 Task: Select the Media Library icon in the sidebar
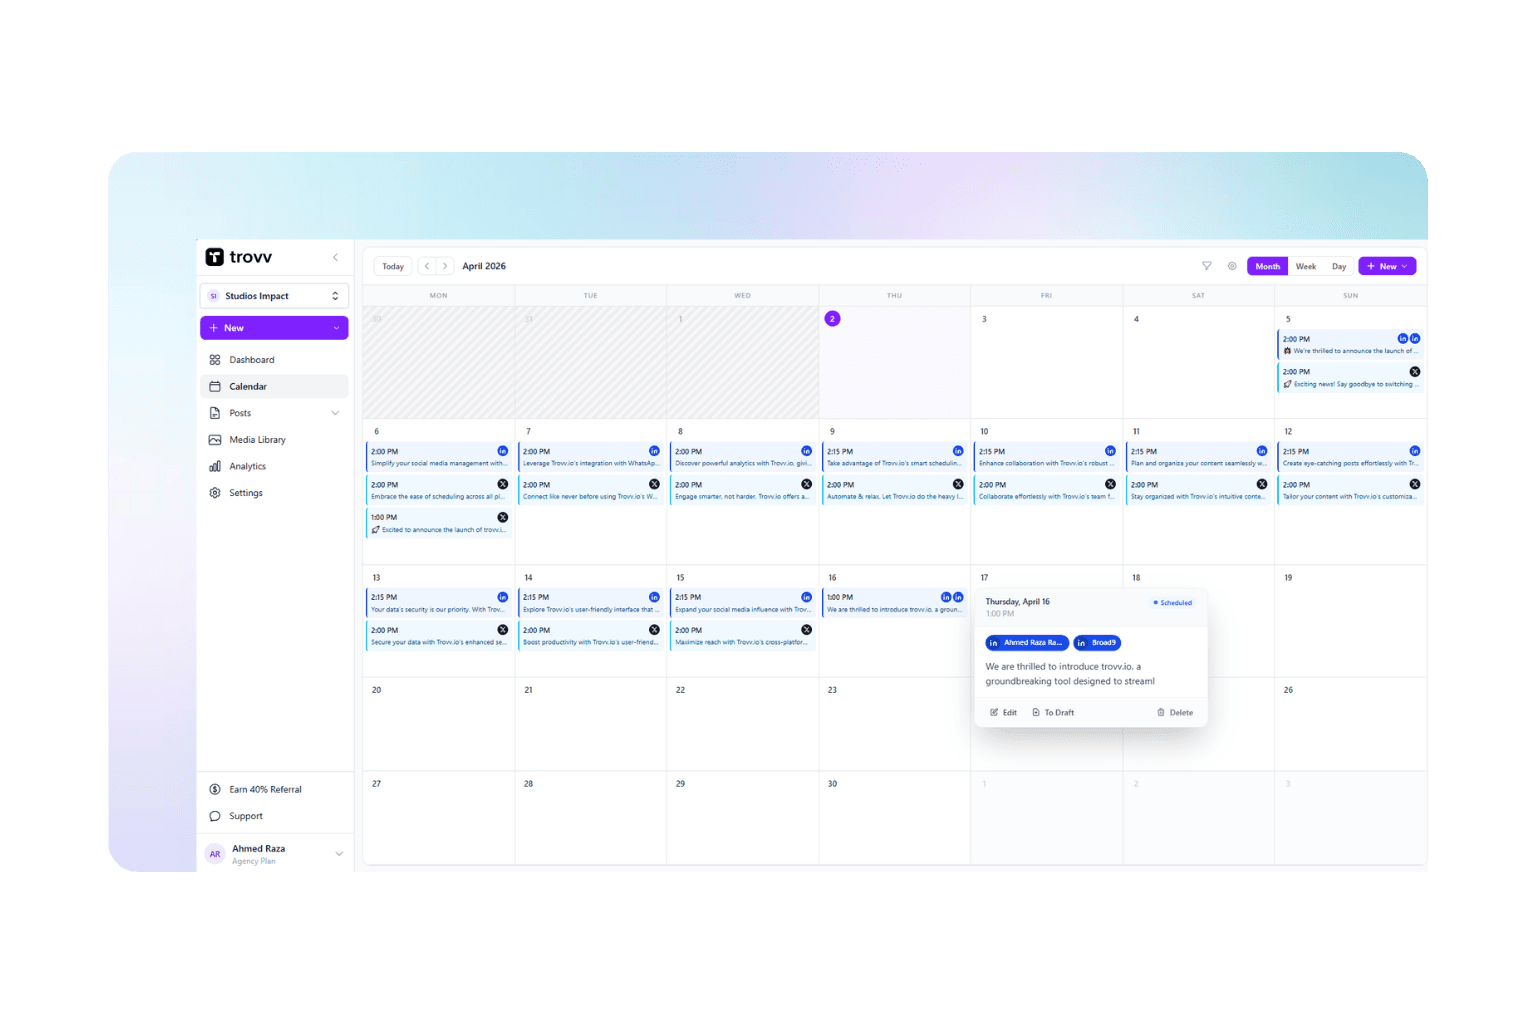[215, 439]
